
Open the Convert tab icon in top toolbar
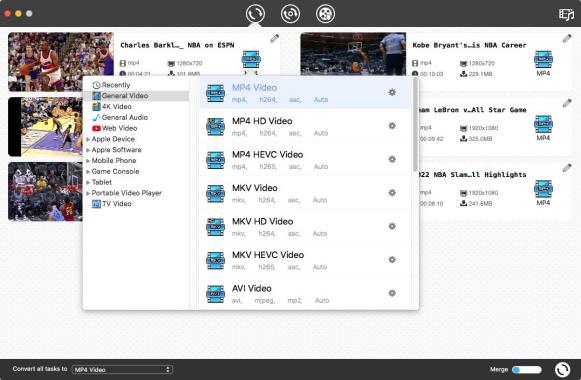(255, 14)
